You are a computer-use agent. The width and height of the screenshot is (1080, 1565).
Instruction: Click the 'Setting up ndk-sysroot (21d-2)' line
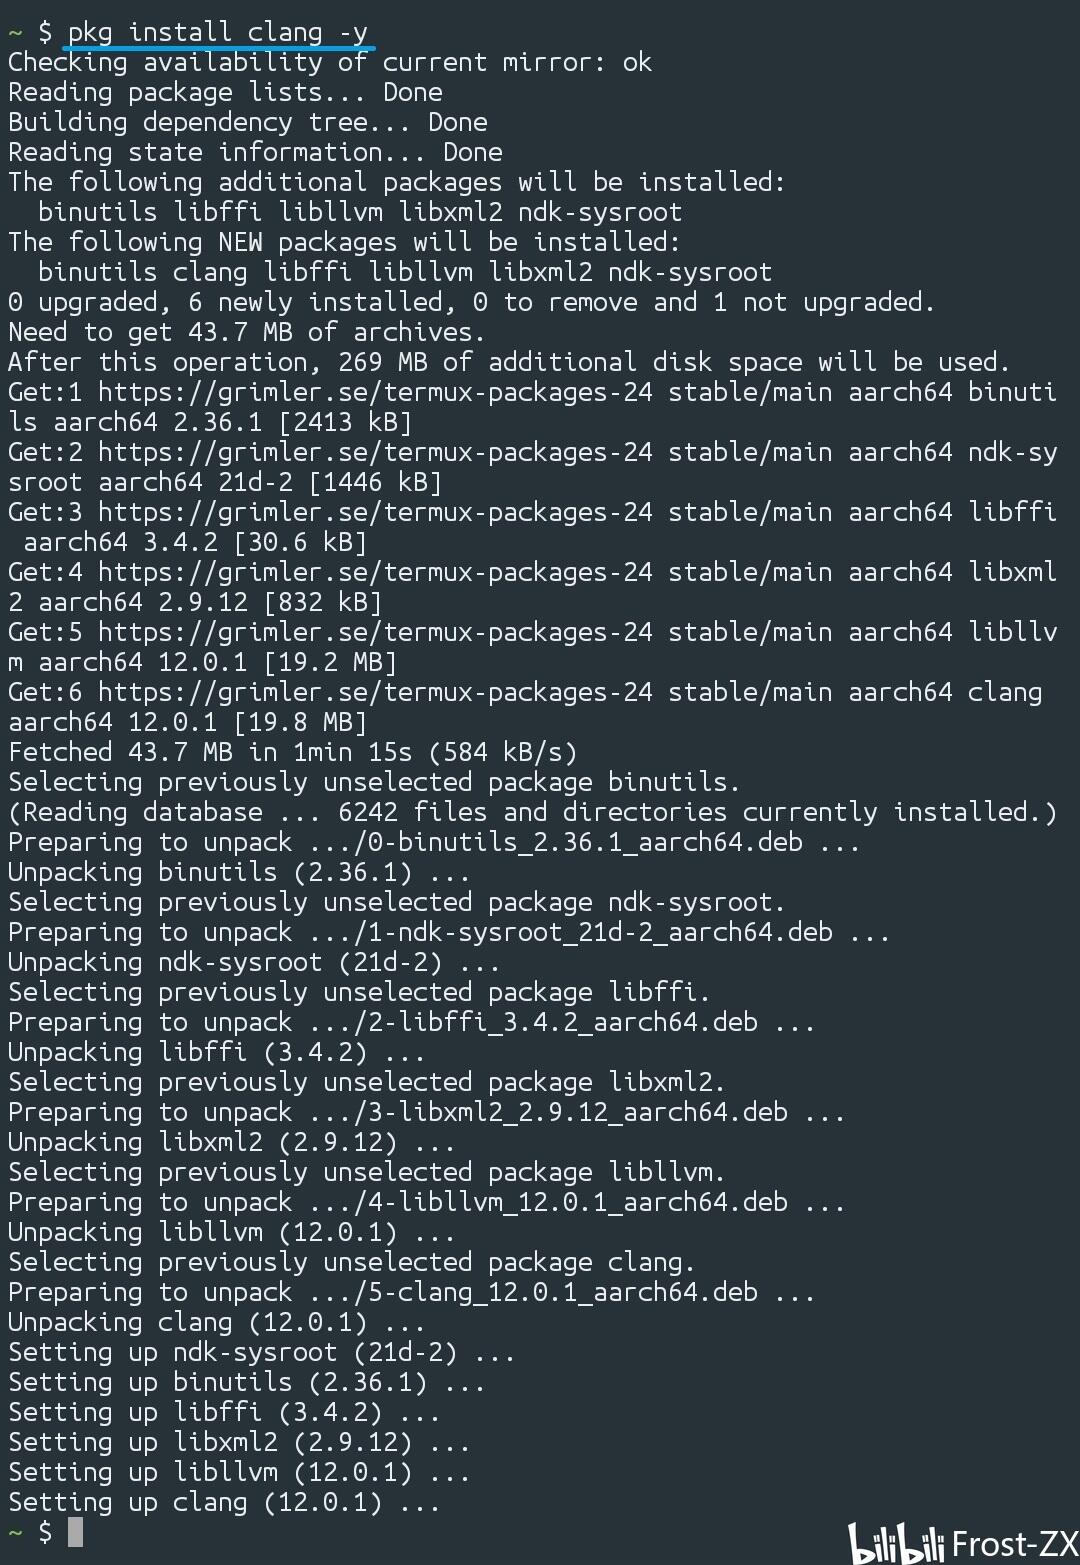point(261,1352)
